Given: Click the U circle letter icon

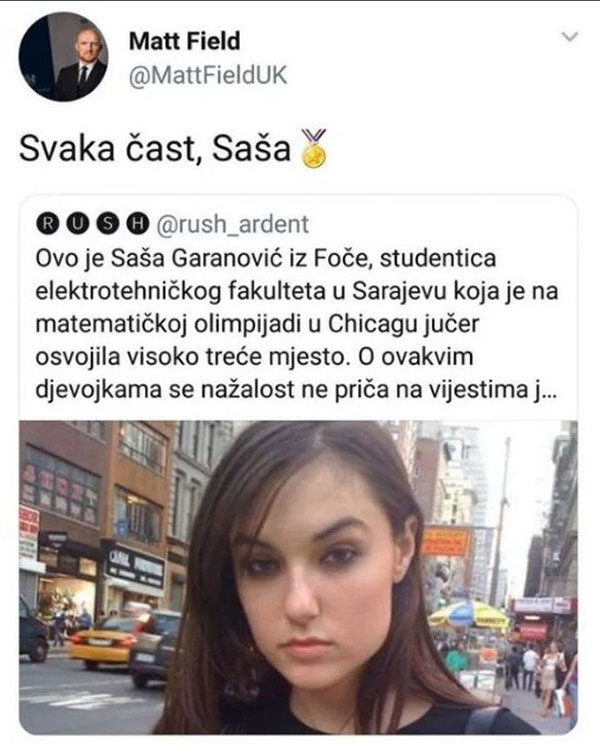Looking at the screenshot, I should click(x=76, y=224).
